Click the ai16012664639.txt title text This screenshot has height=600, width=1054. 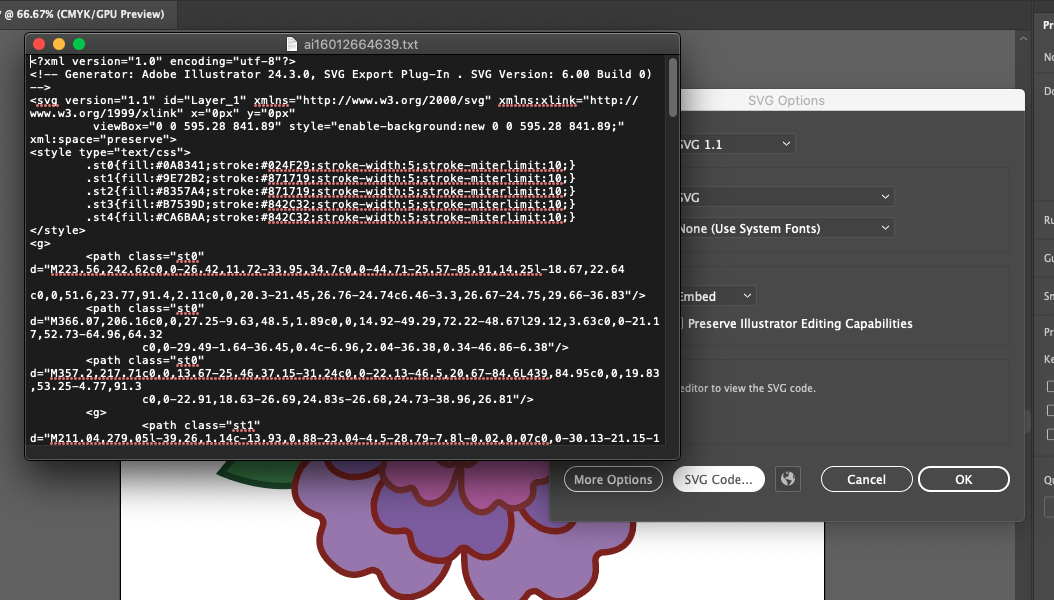pyautogui.click(x=361, y=44)
